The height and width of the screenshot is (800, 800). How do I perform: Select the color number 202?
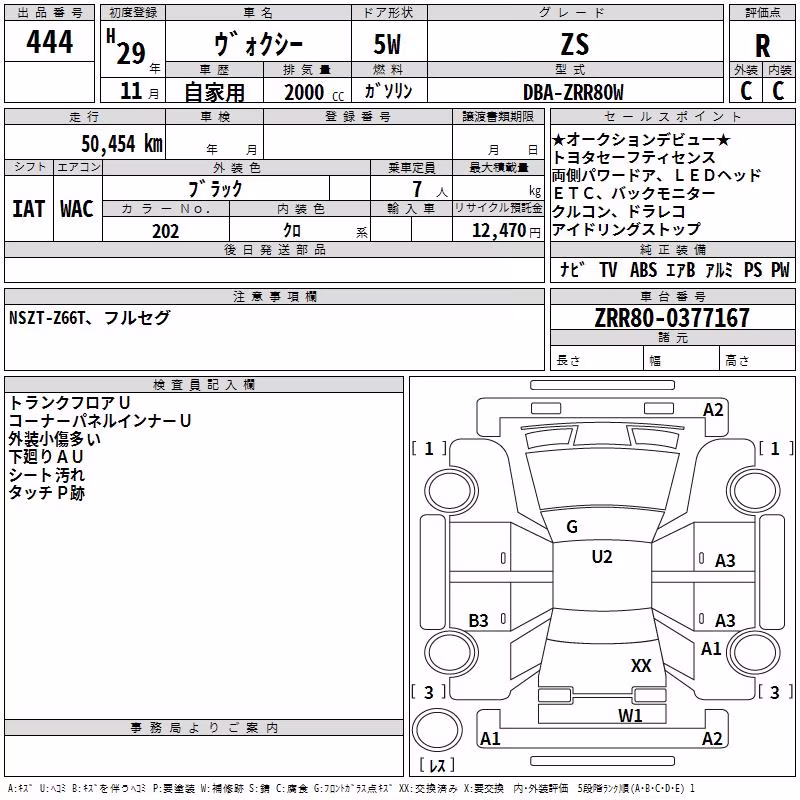pos(165,231)
